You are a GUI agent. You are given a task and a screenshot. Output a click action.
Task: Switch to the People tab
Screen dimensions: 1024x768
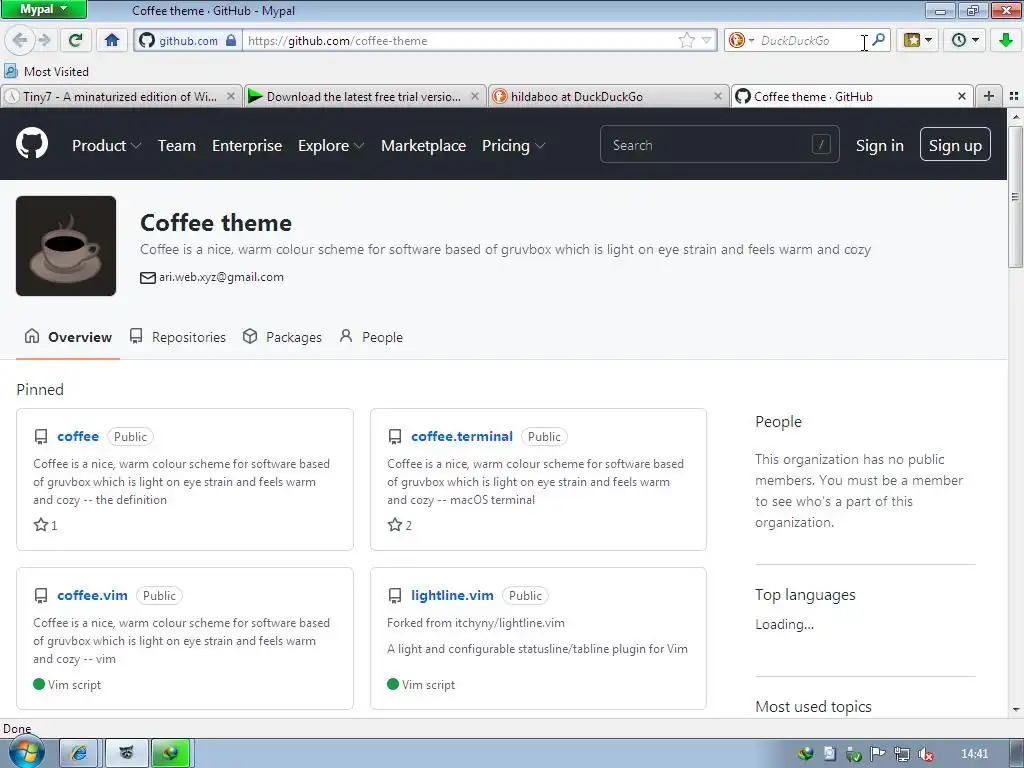pyautogui.click(x=371, y=337)
